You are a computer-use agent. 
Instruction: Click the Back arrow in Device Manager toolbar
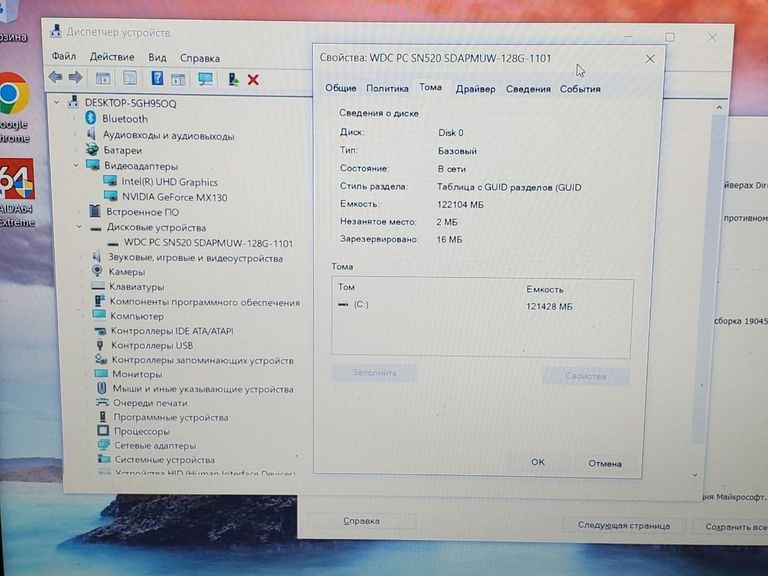(55, 77)
